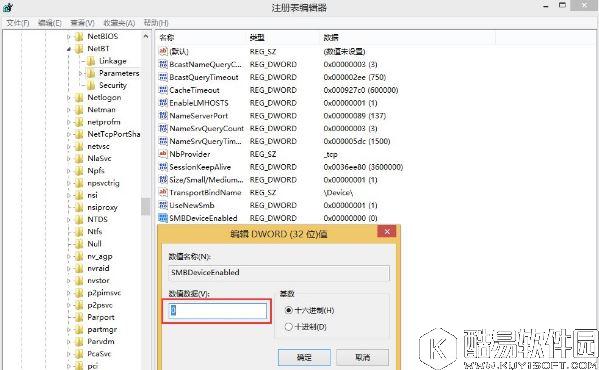
Task: Click the 取消 (Cancel) button
Action: coord(363,357)
